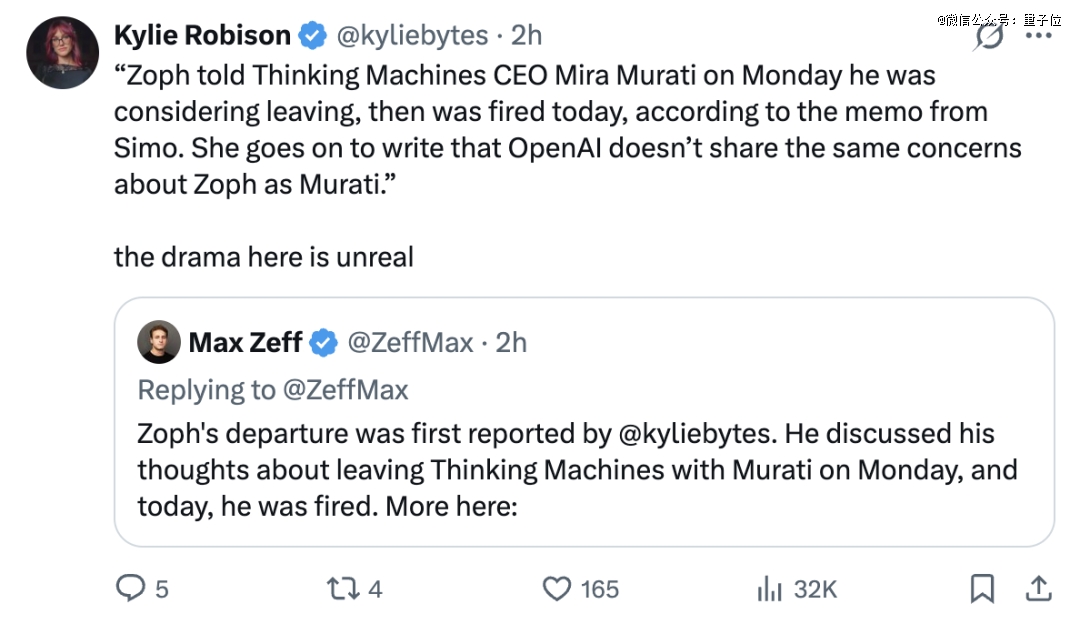Open the quoted tweet body text

click(x=560, y=471)
